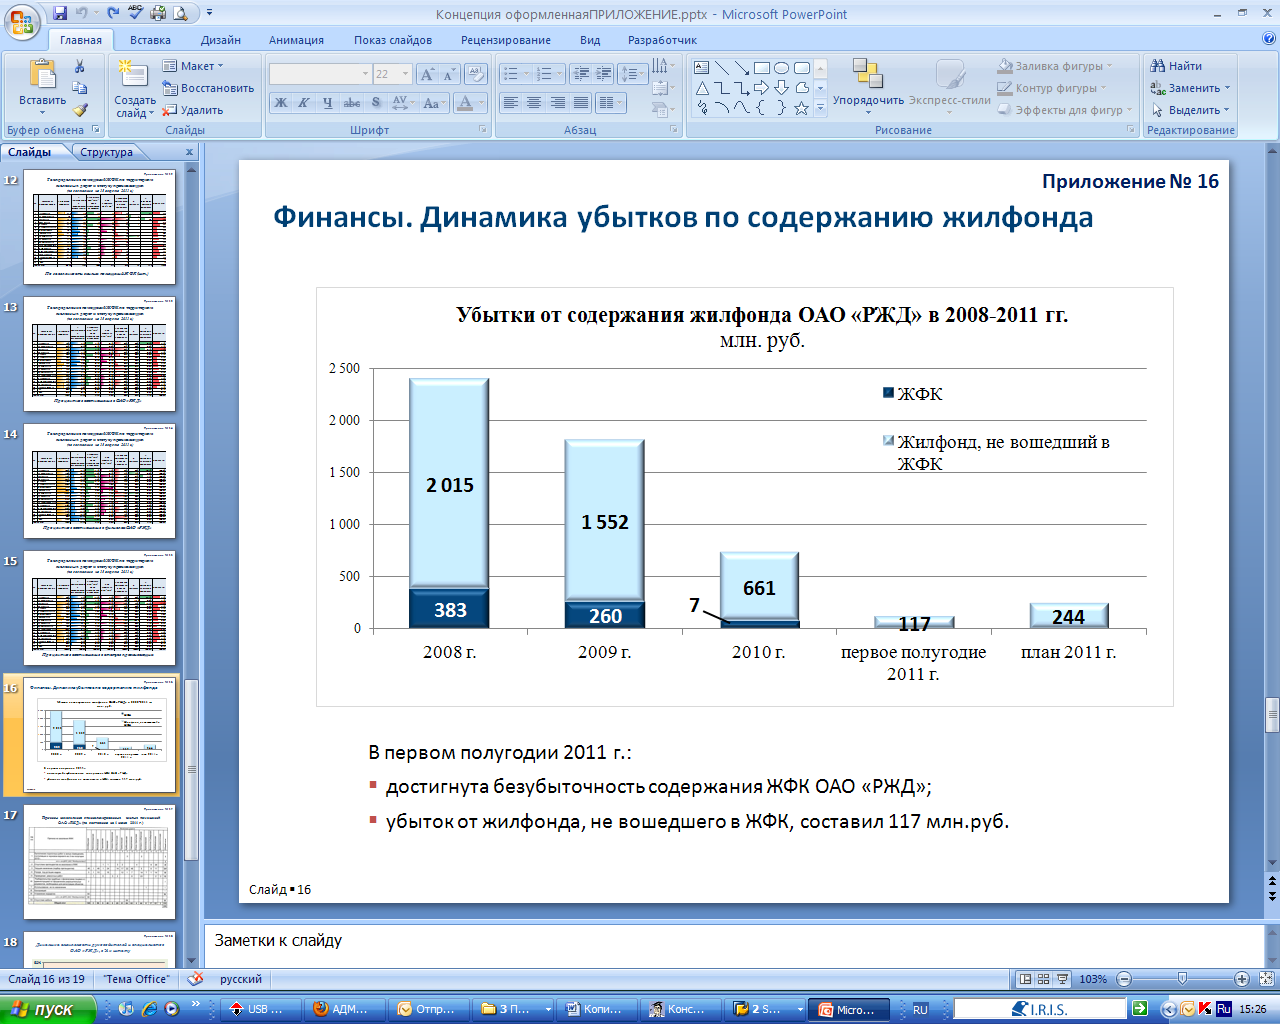Screen dimensions: 1280x1024
Task: Decrease list indent level
Action: point(580,74)
